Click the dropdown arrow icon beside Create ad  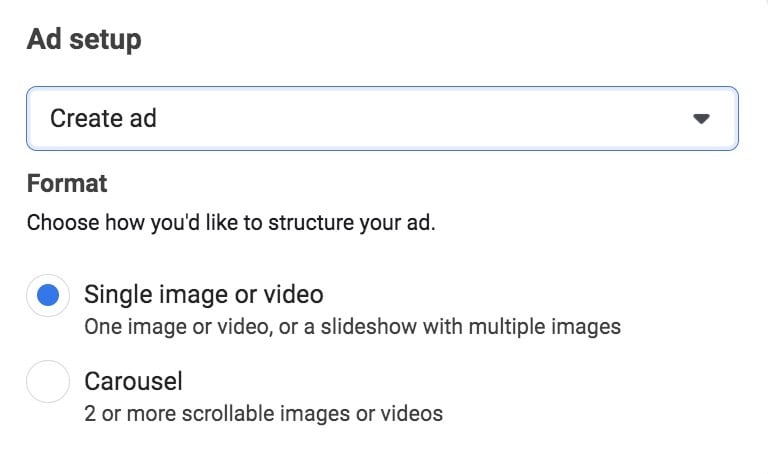point(701,119)
